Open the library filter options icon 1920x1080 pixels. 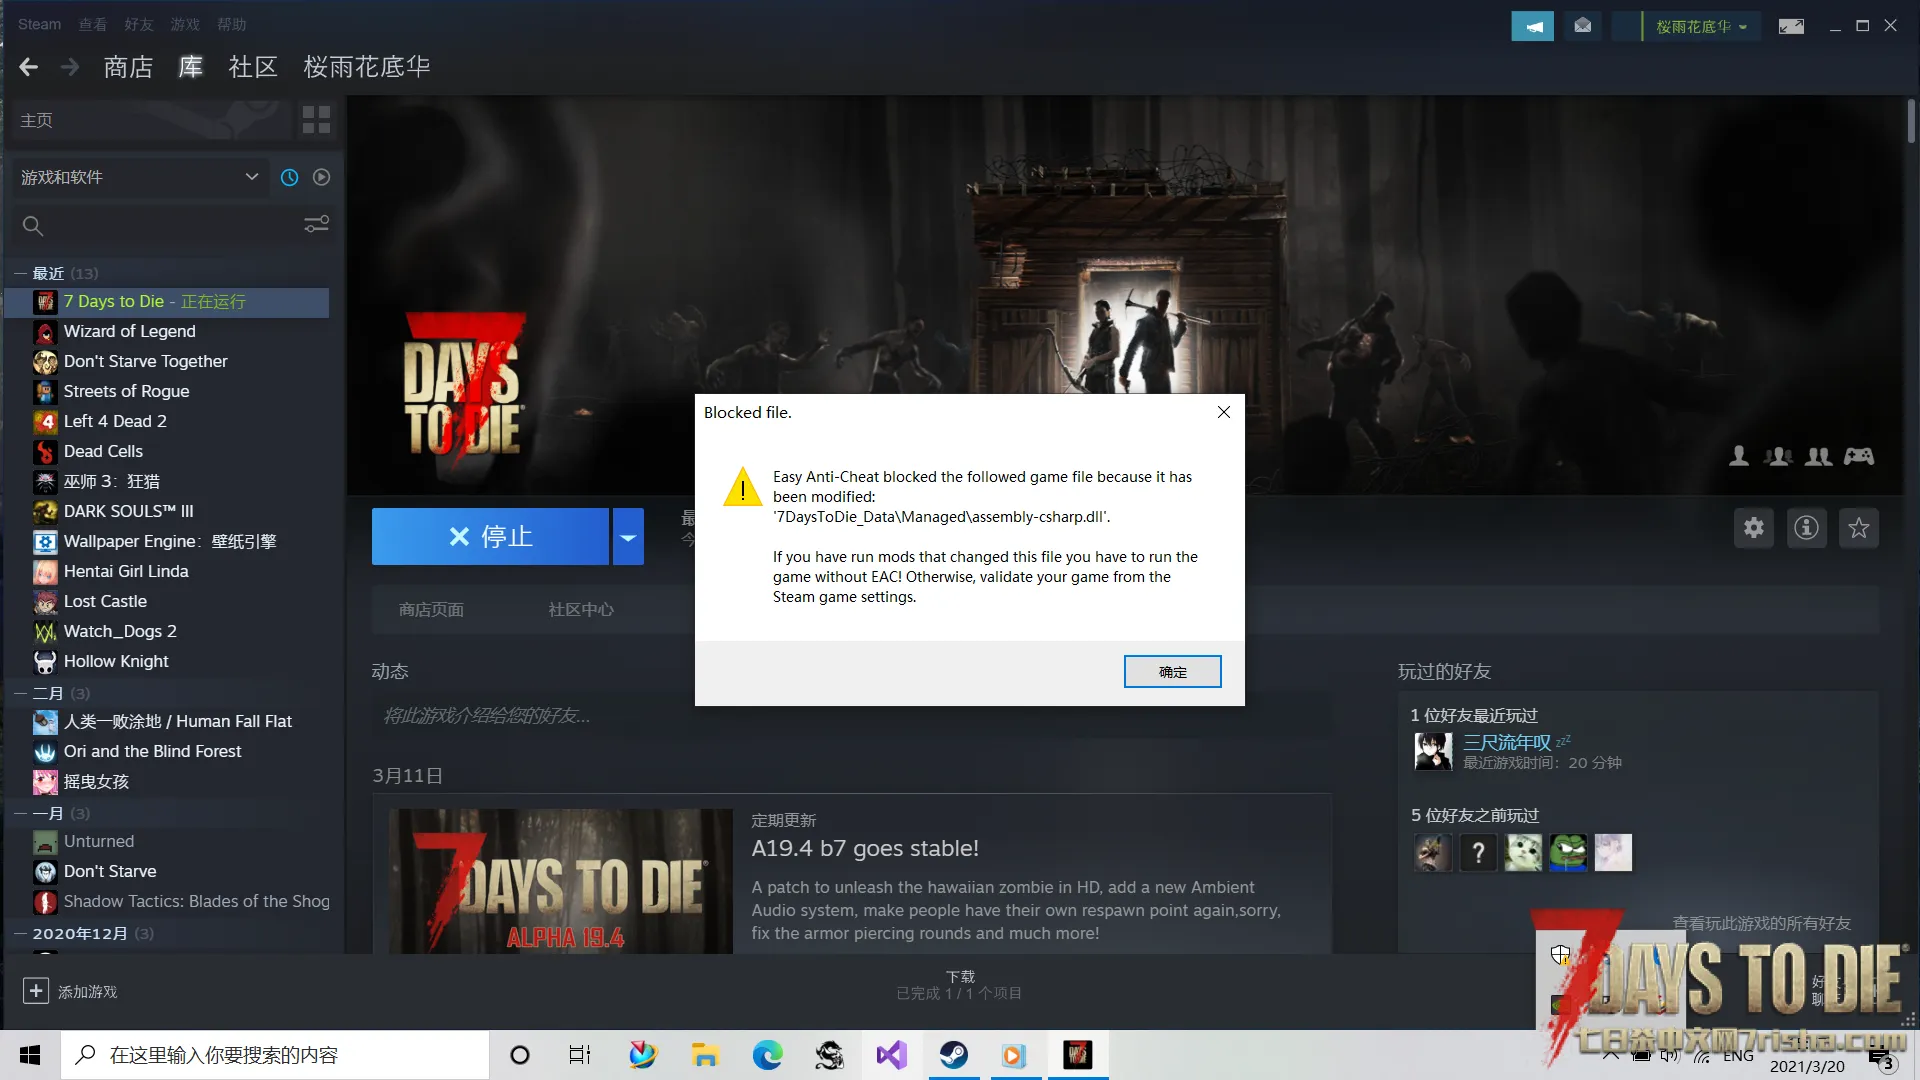click(x=316, y=225)
